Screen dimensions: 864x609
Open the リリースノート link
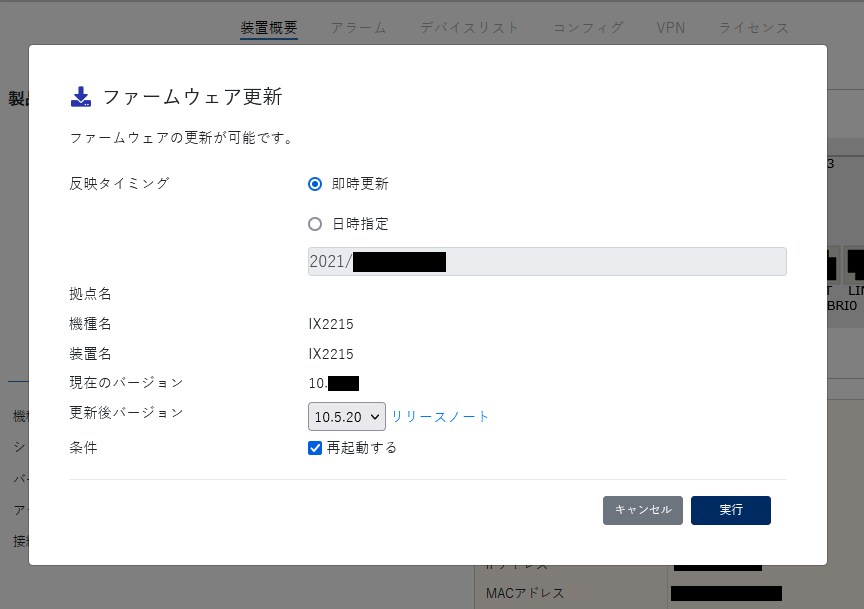point(440,416)
